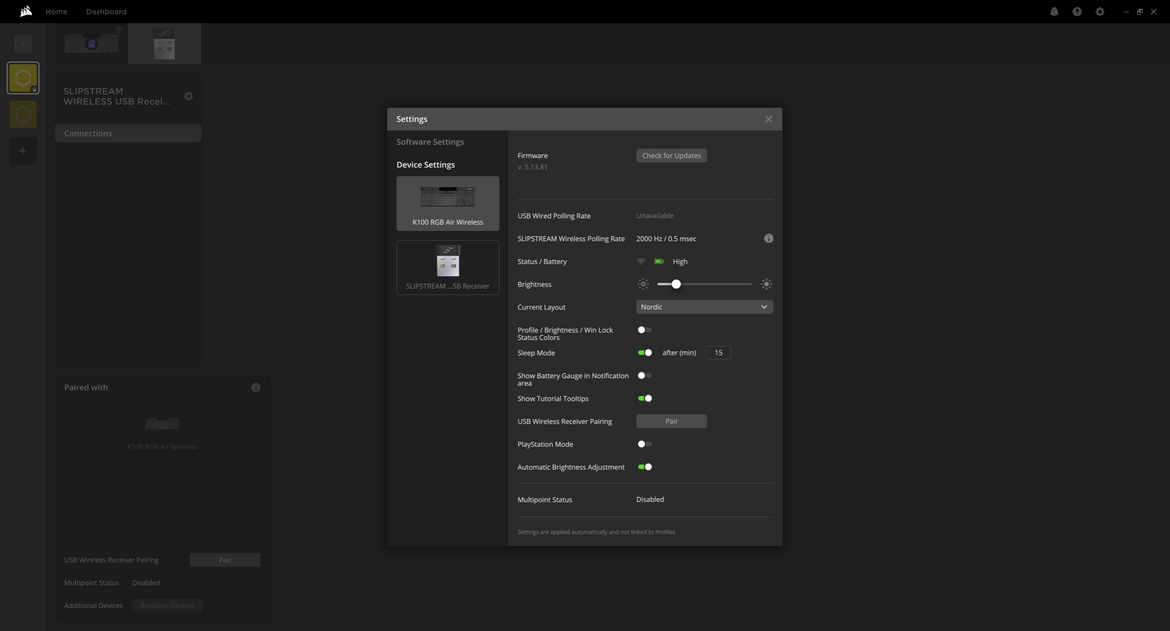
Task: Add a new profile with plus icon
Action: (x=23, y=151)
